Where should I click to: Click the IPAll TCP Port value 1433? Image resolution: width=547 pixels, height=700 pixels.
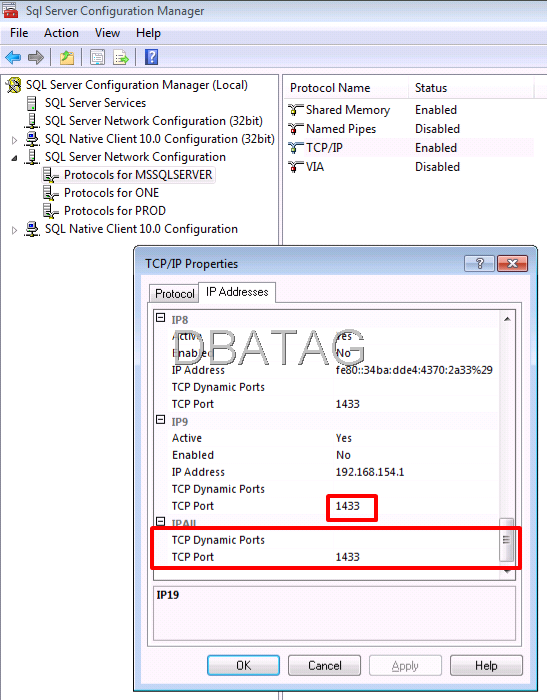pos(347,557)
